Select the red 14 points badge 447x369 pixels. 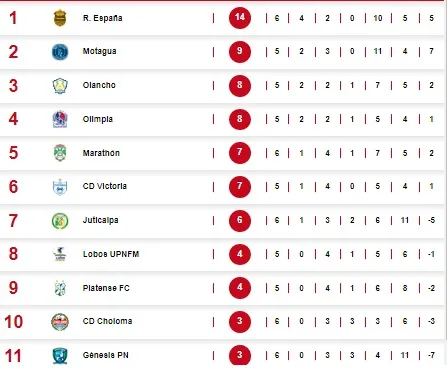(x=240, y=17)
